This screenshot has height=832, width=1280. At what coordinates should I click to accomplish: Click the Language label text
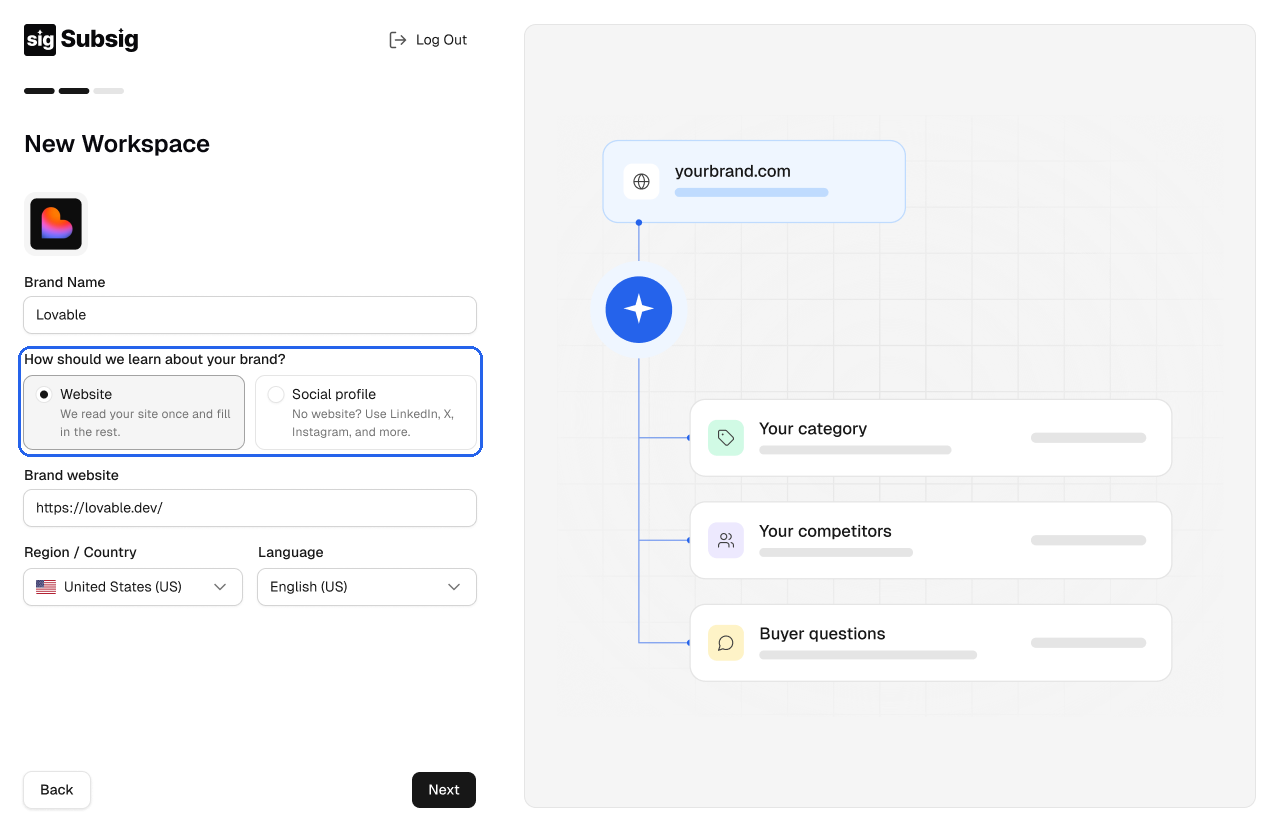point(291,552)
